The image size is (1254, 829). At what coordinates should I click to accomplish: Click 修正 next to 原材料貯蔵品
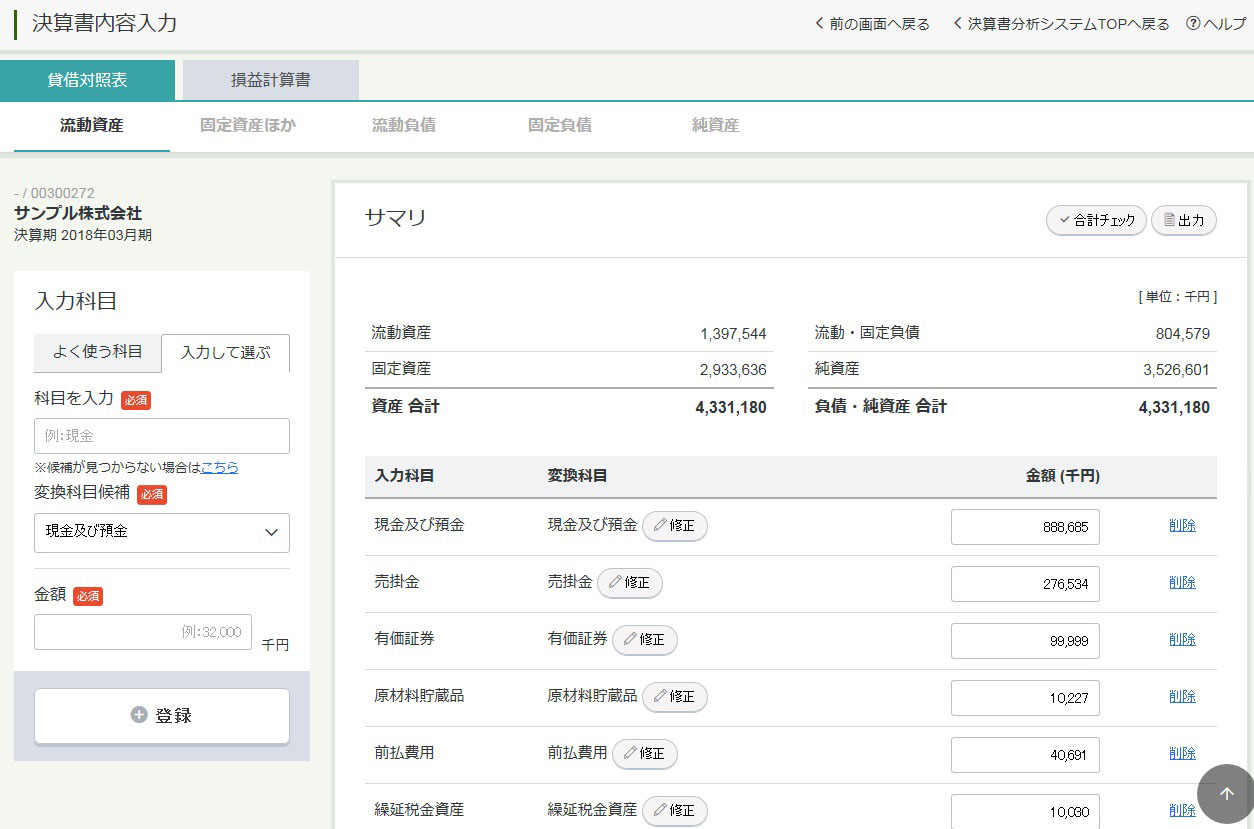pos(674,697)
